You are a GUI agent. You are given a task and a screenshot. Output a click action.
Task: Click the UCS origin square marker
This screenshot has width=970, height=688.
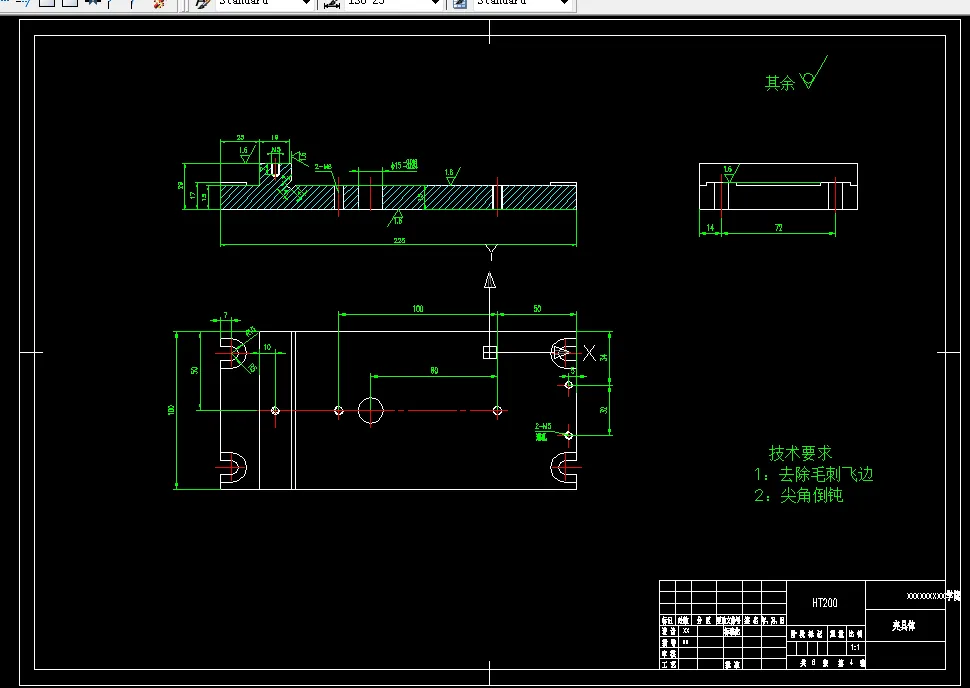(x=489, y=352)
